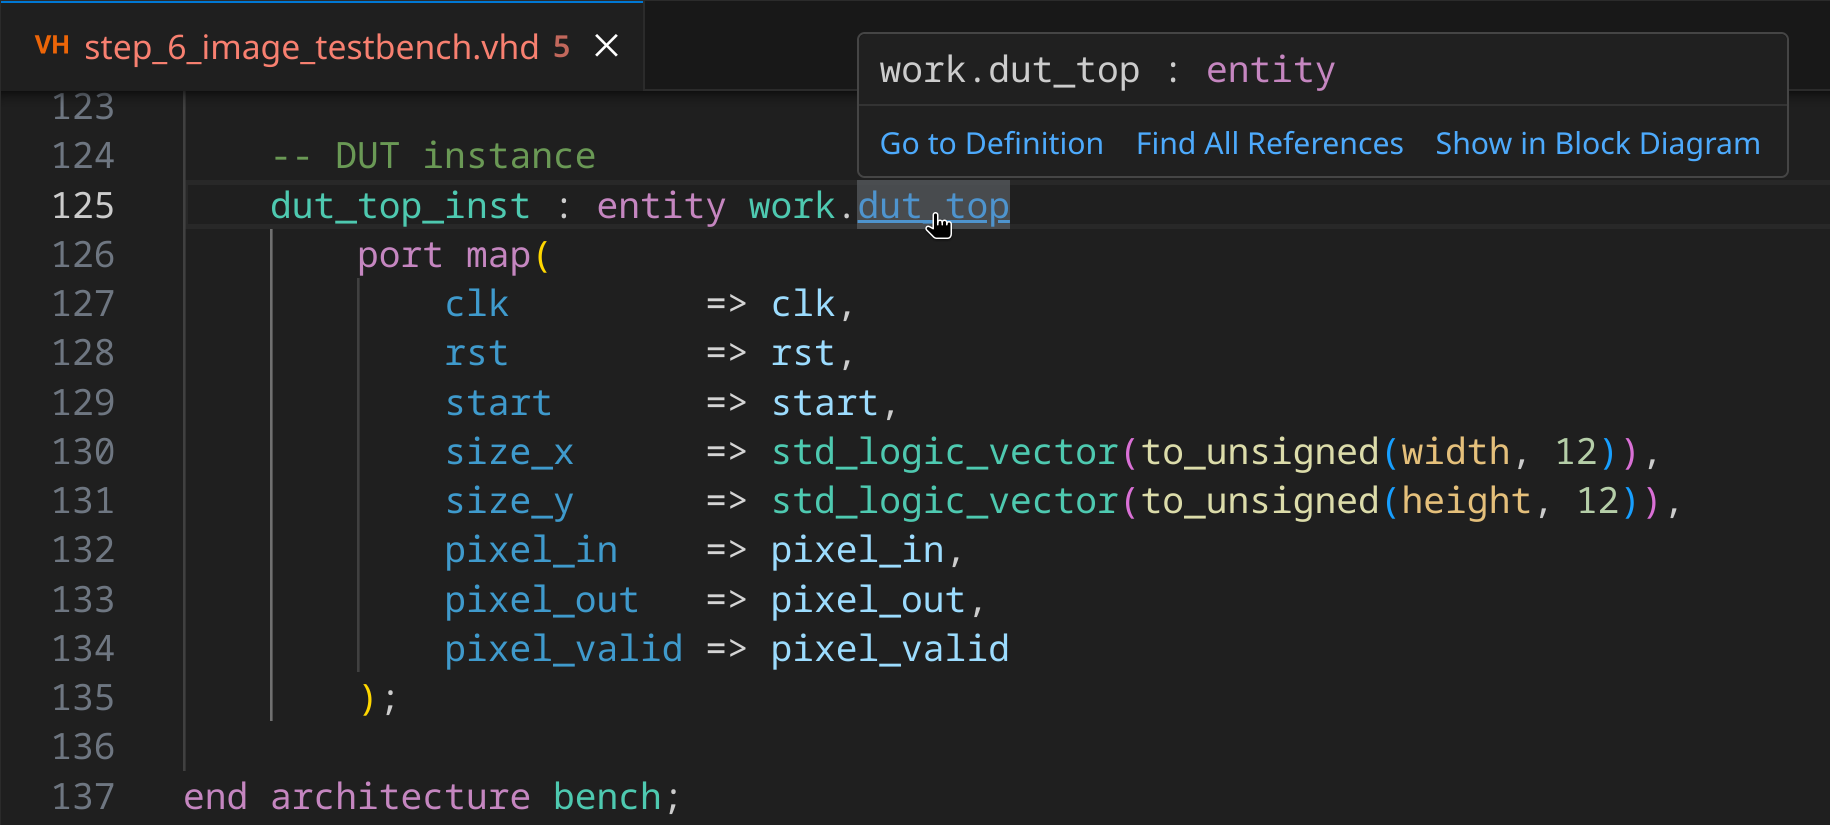Click the end architecture bench line
Image resolution: width=1830 pixels, height=825 pixels.
[430, 797]
